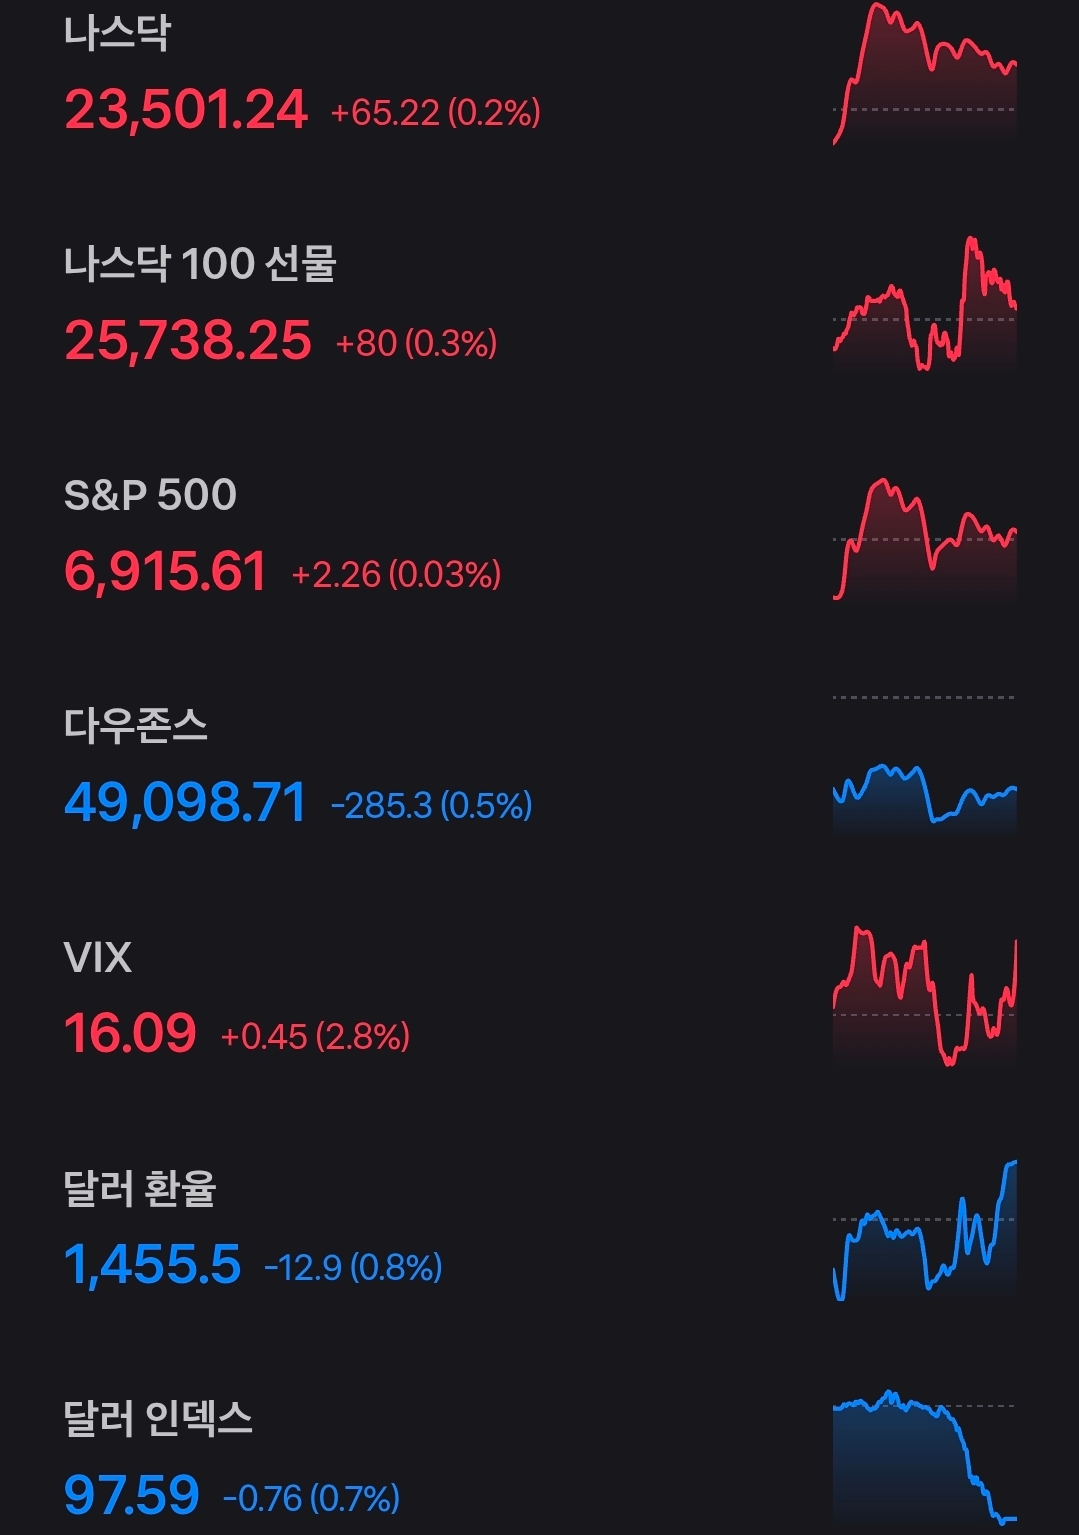View the VIX mini sparkline chart

pos(924,997)
